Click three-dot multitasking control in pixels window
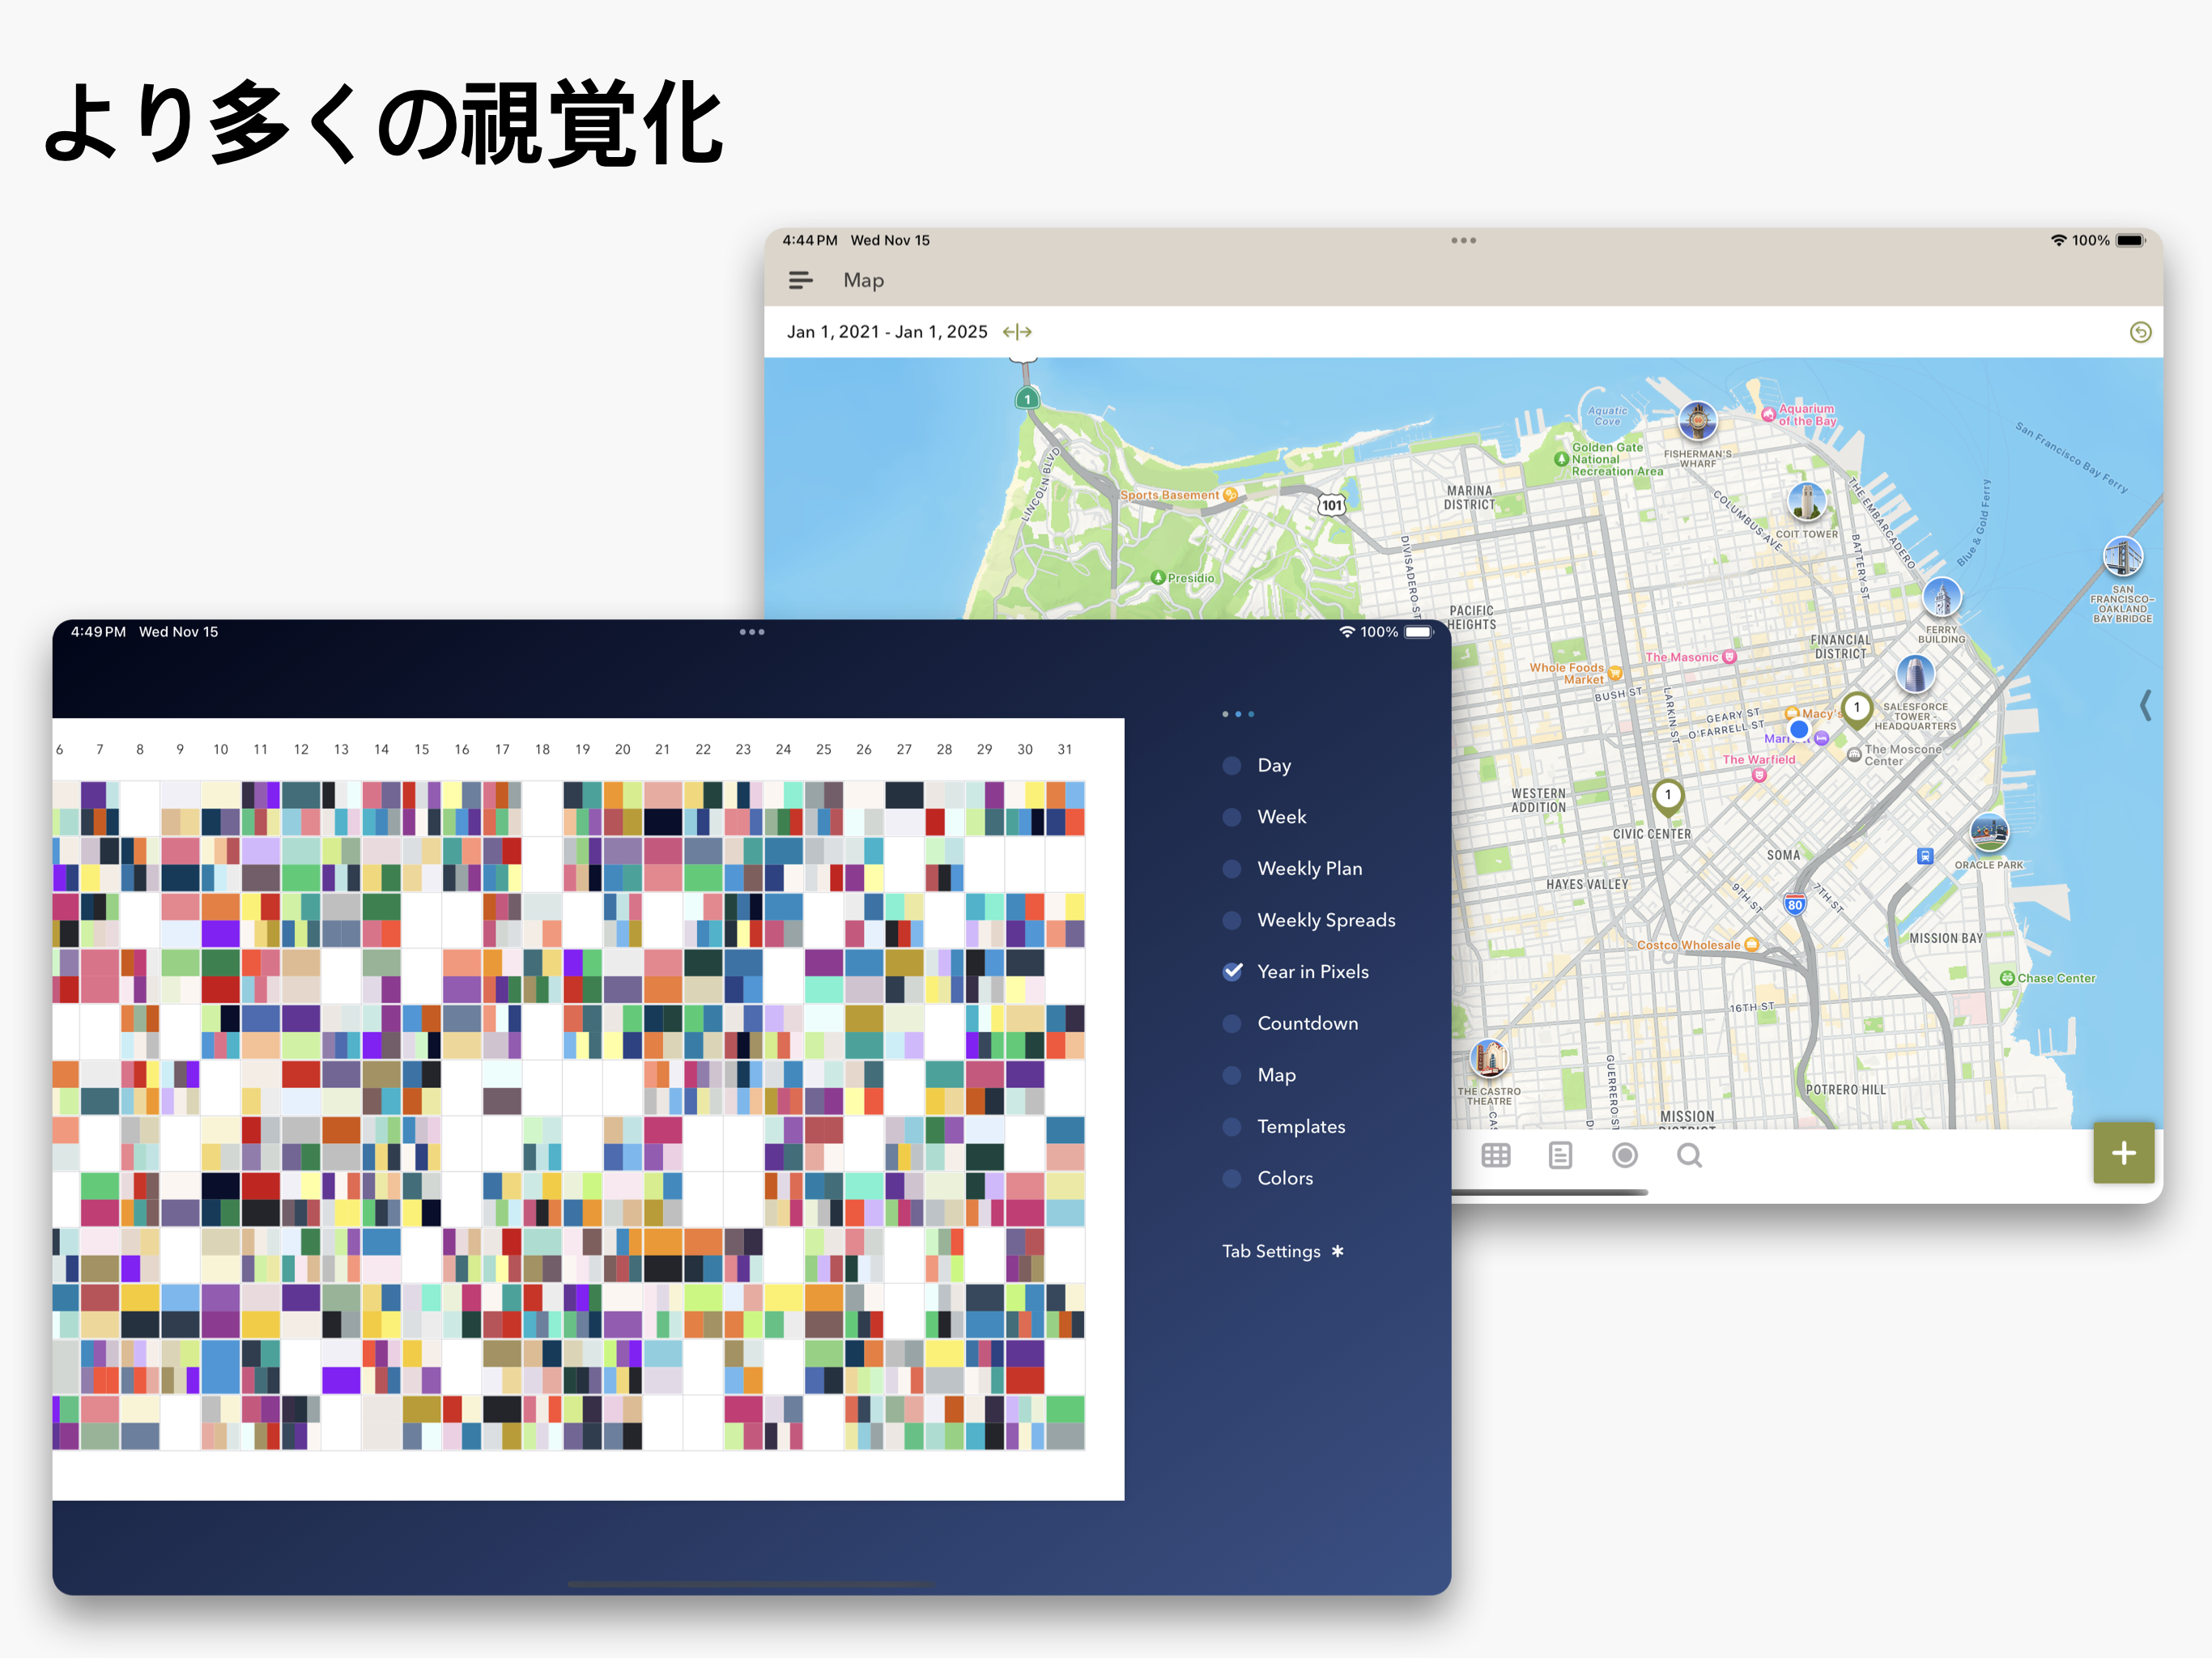 click(752, 632)
